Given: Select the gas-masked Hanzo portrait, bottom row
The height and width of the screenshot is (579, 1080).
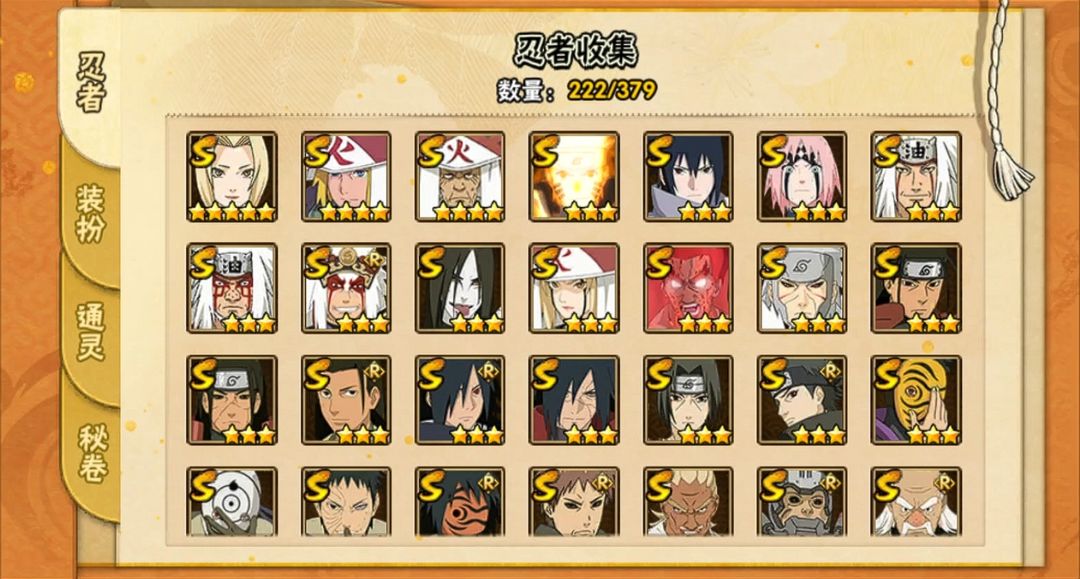Looking at the screenshot, I should coord(802,501).
